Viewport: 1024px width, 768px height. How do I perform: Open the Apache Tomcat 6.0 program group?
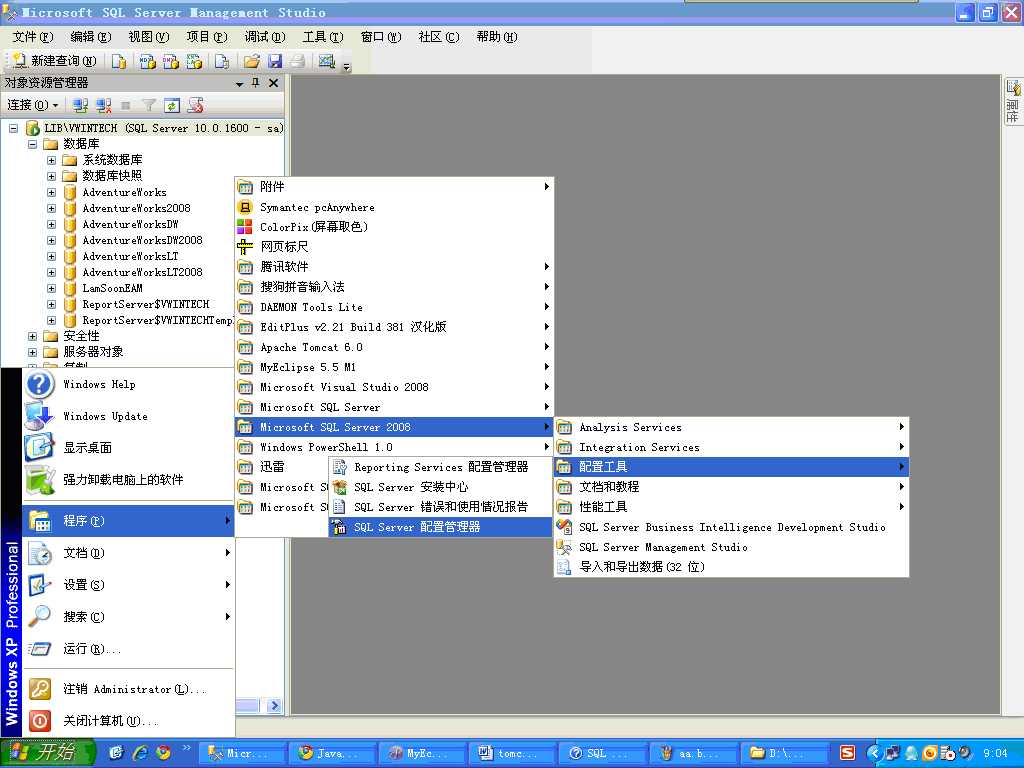pos(394,347)
